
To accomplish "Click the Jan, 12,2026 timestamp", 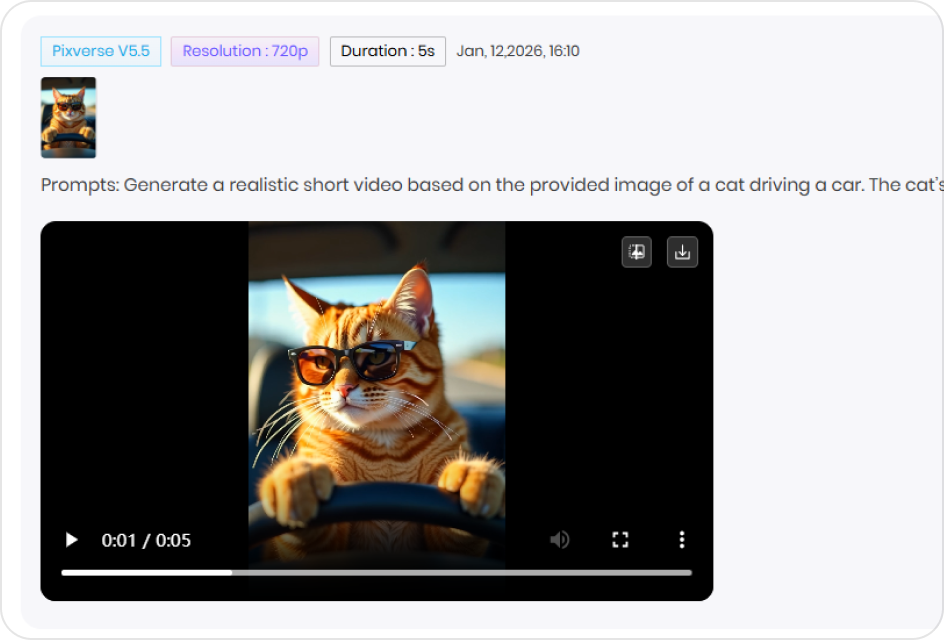I will [519, 51].
